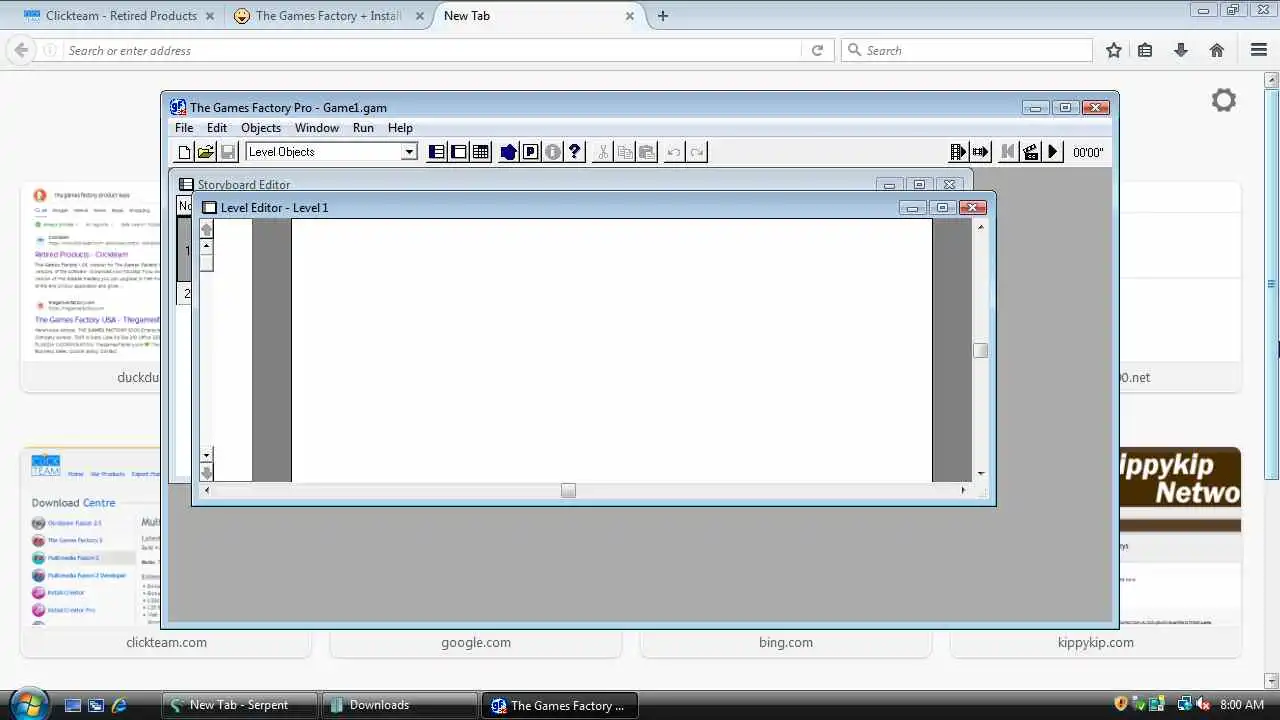Screen dimensions: 1280x720
Task: Open the Windows Start orb
Action: pyautogui.click(x=27, y=704)
